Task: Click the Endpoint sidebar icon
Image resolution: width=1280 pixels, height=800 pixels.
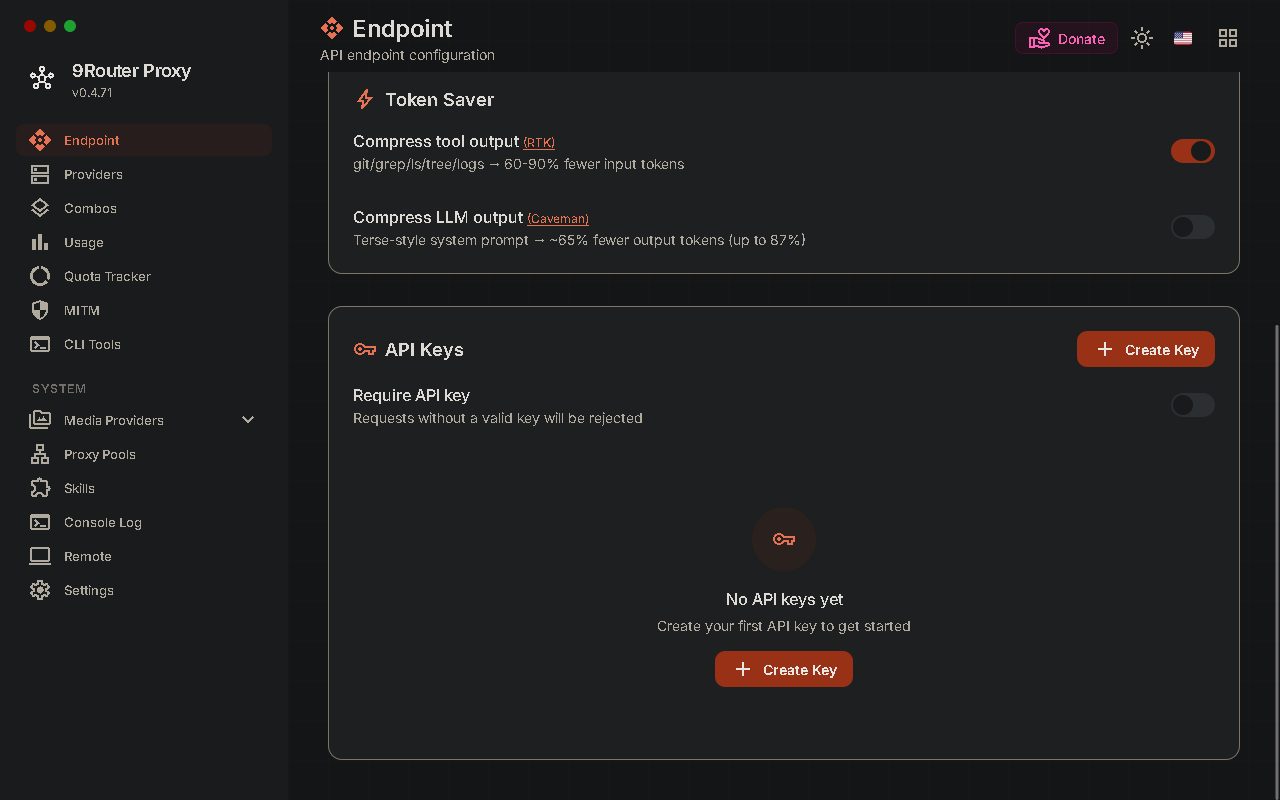Action: pyautogui.click(x=40, y=140)
